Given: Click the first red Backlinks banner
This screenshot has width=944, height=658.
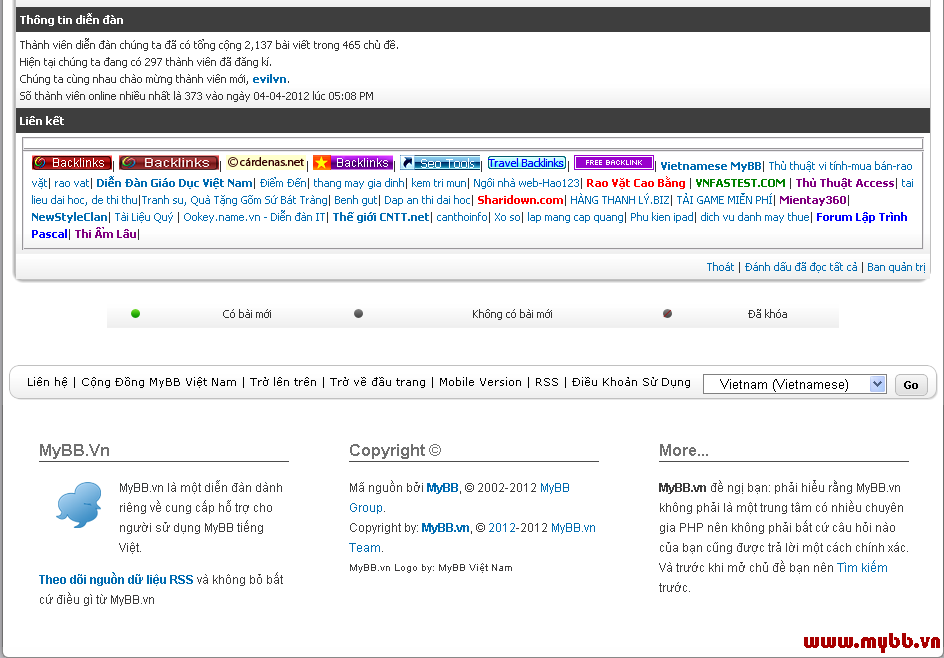Looking at the screenshot, I should [71, 163].
